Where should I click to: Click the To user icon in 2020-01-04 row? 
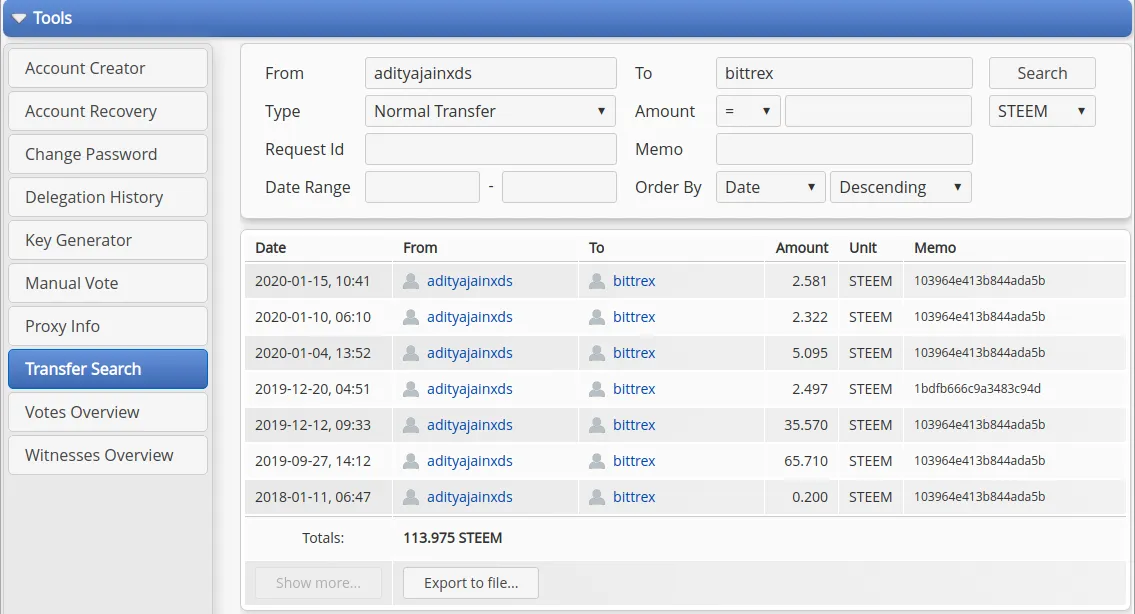tap(596, 353)
